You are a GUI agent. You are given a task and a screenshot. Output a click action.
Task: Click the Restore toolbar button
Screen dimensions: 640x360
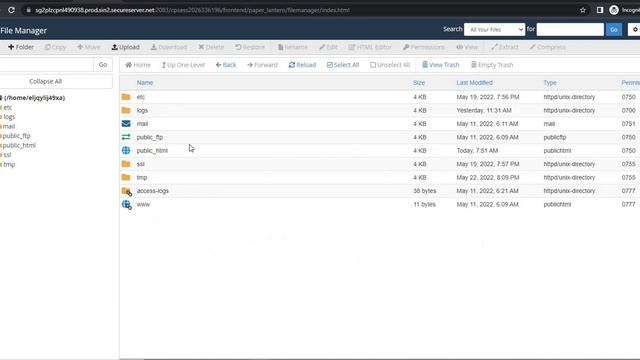pyautogui.click(x=250, y=47)
